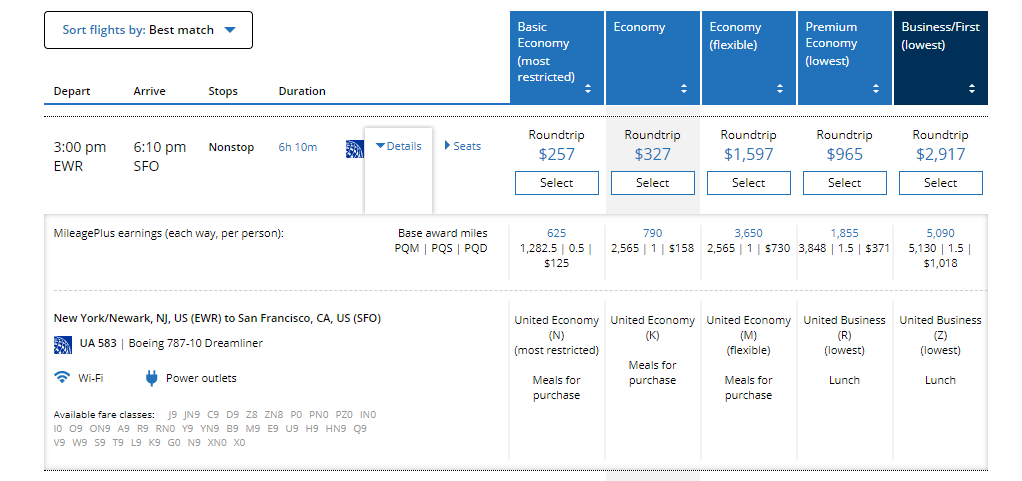The image size is (1022, 481).
Task: Click the 1,855 base award miles value
Action: point(845,233)
